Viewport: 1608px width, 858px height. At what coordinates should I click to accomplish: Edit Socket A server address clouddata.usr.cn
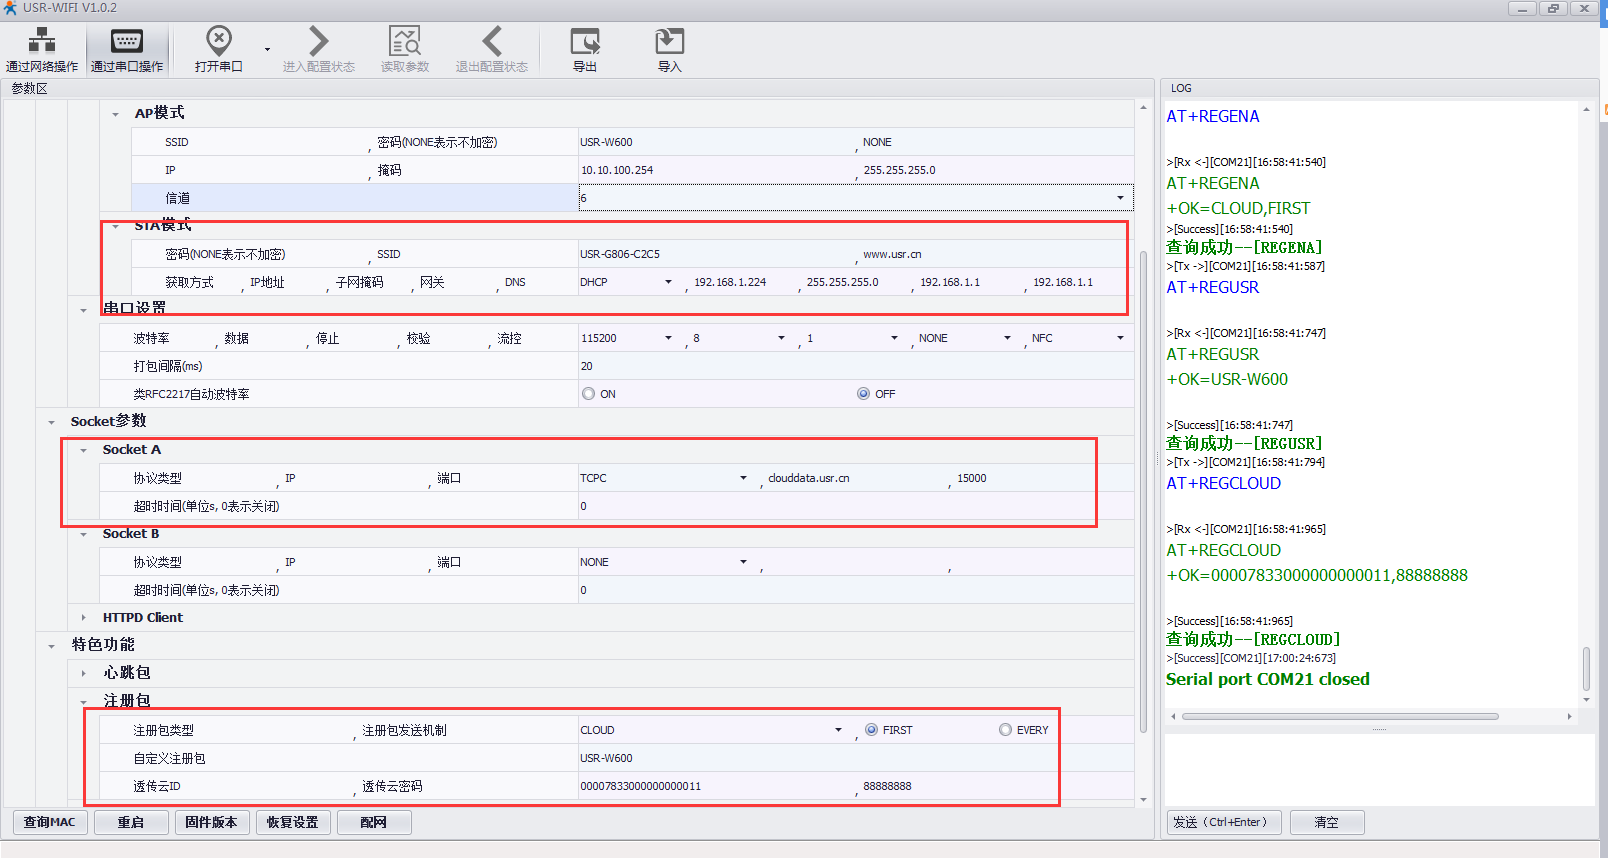pyautogui.click(x=856, y=478)
